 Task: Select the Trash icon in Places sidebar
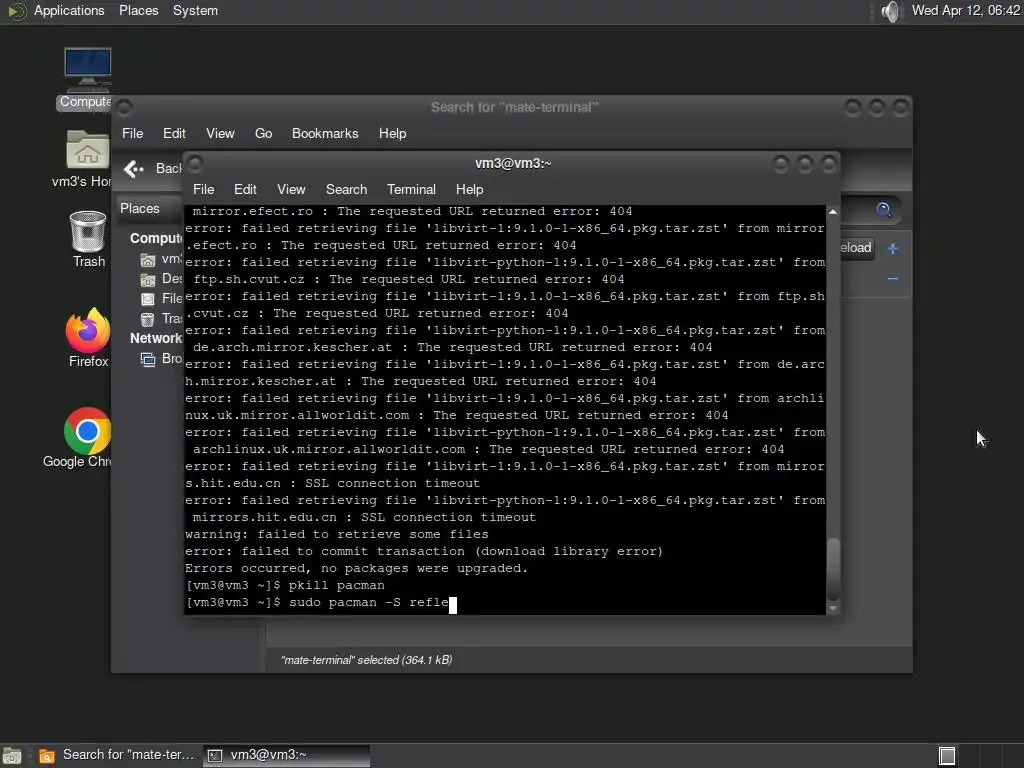(148, 319)
